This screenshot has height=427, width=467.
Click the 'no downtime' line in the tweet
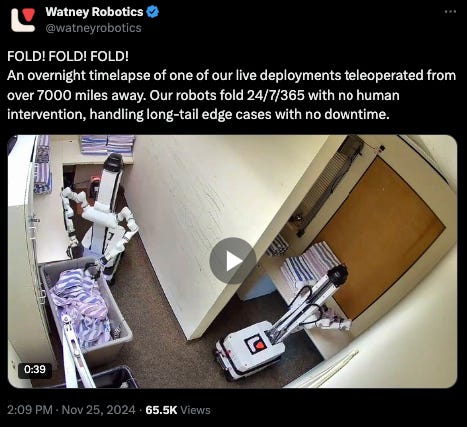point(198,115)
